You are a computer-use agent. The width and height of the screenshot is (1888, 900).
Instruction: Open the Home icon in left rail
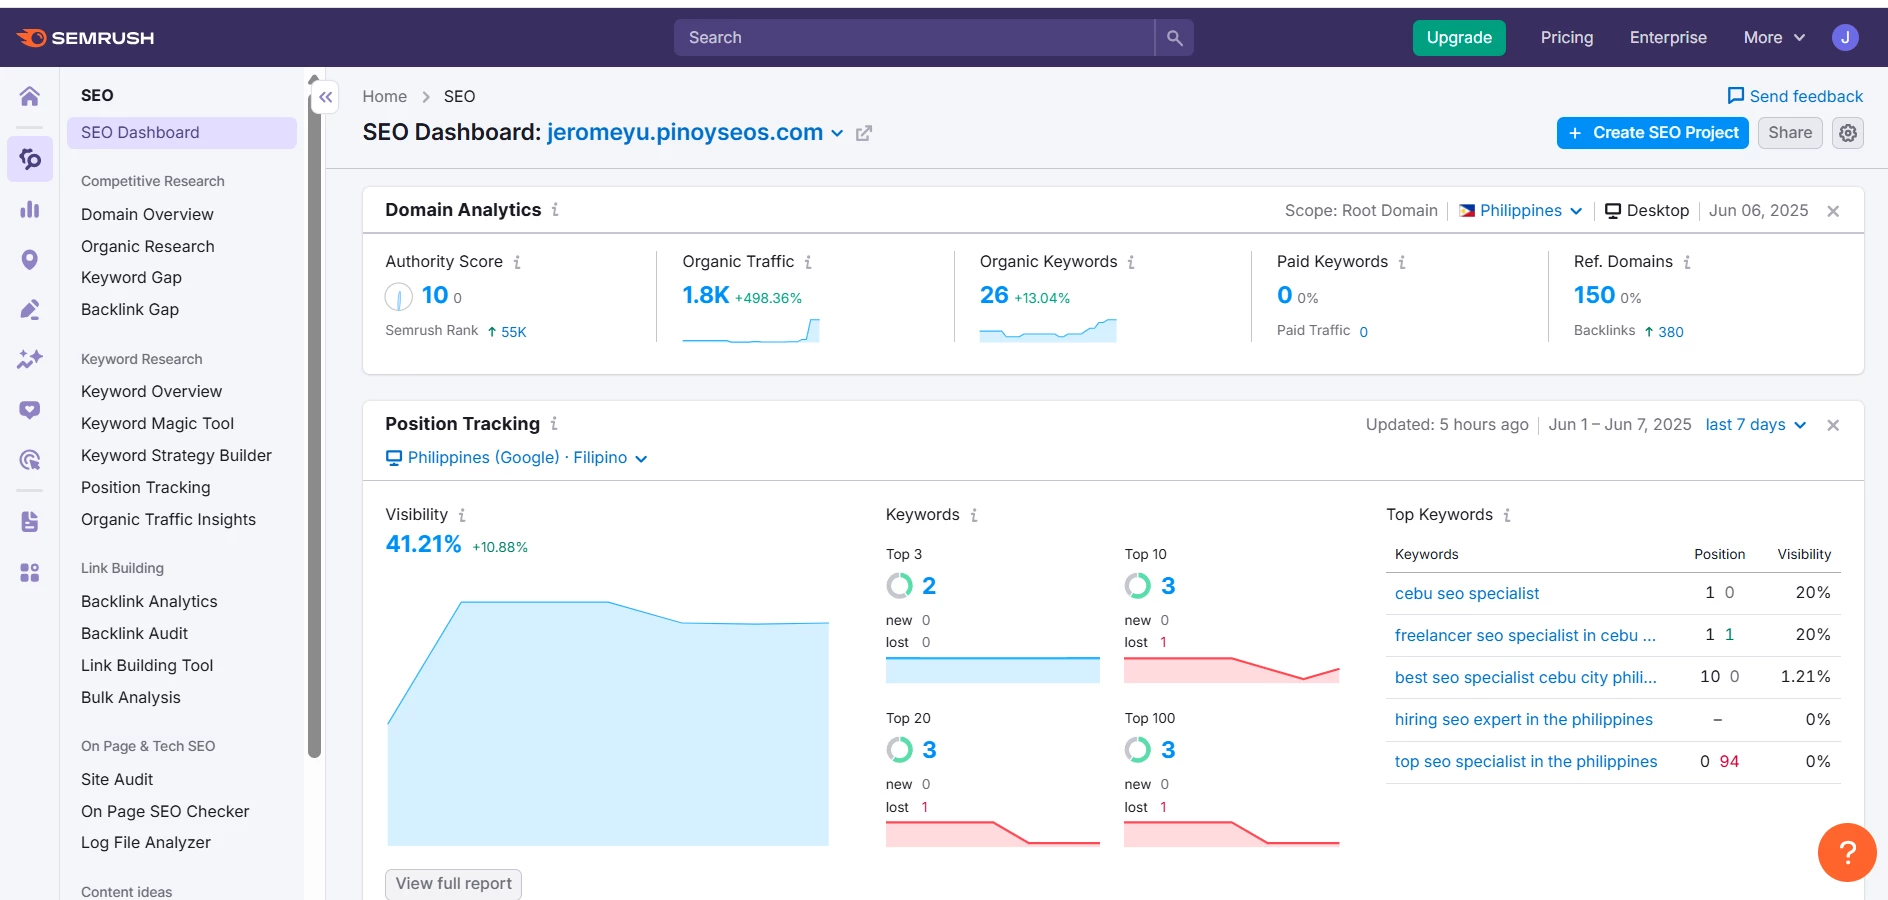point(30,96)
